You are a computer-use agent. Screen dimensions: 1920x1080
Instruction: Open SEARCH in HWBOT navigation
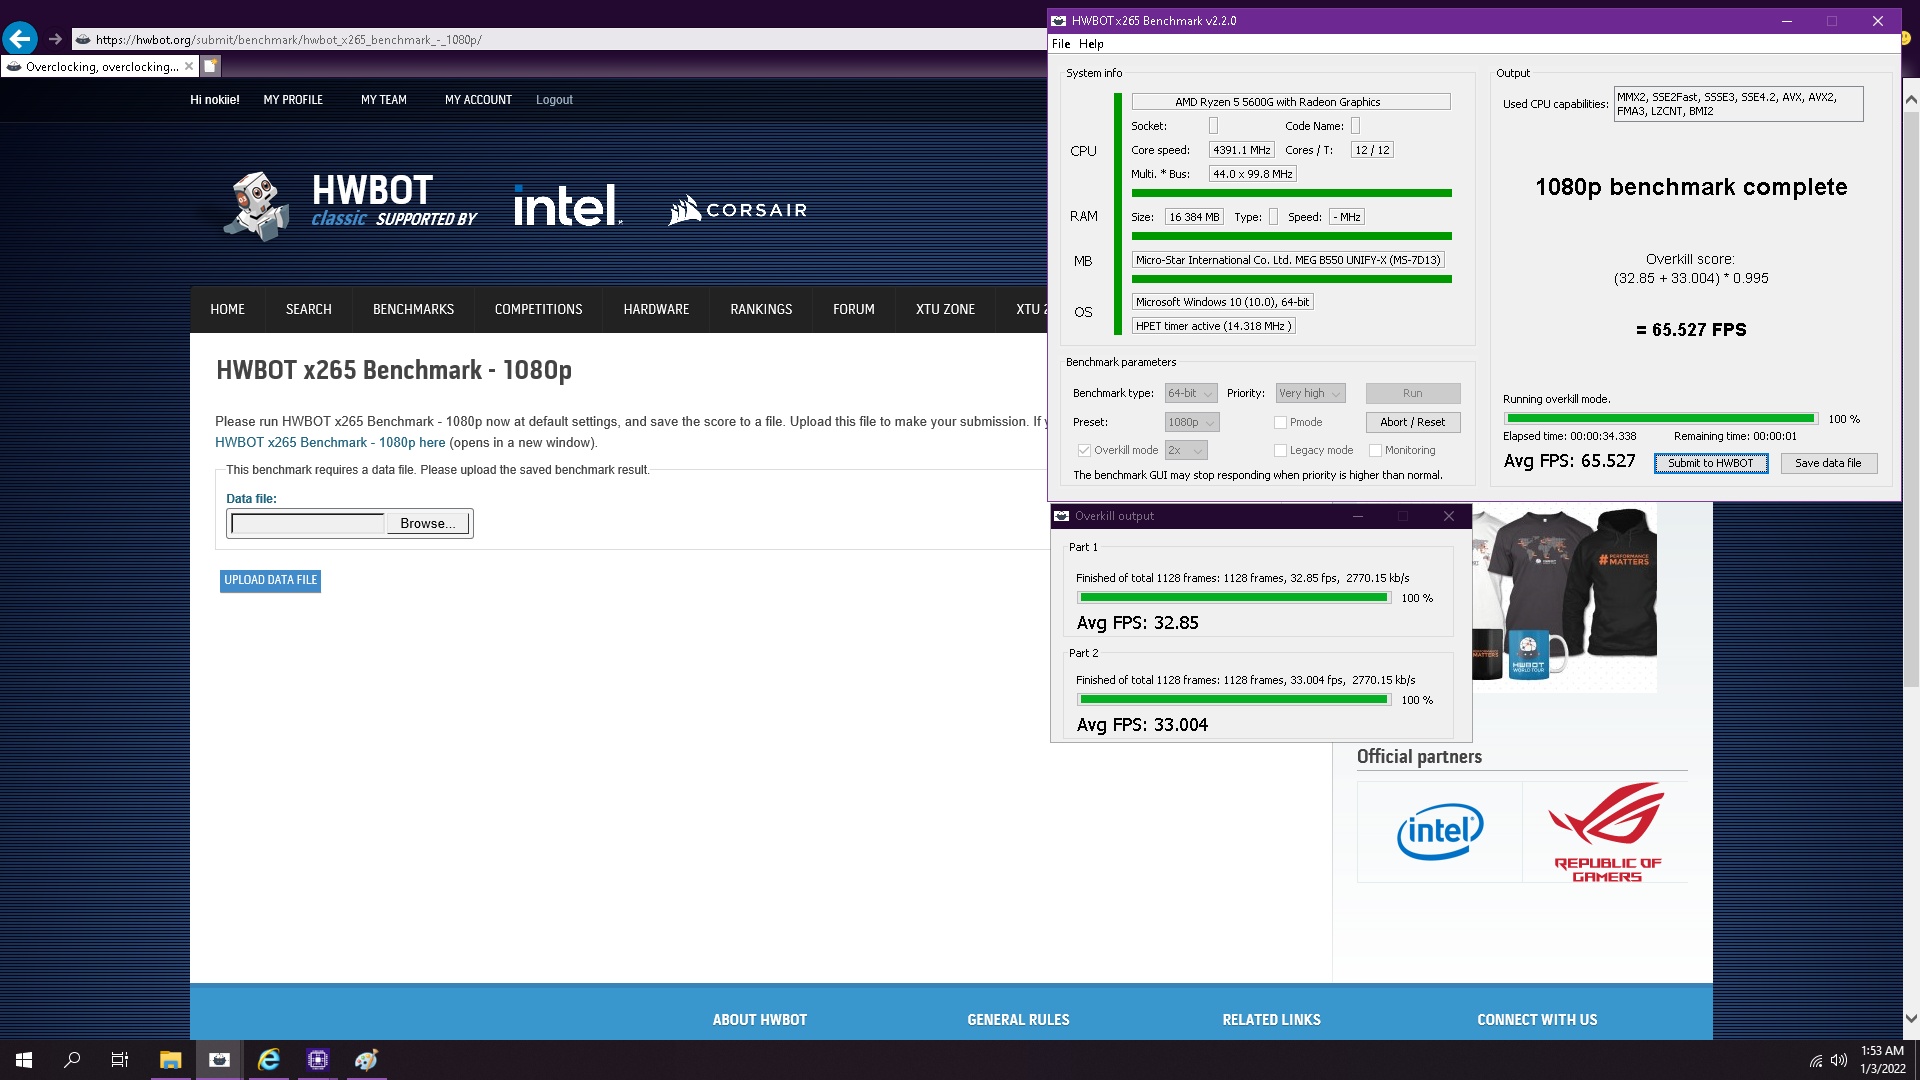[308, 309]
